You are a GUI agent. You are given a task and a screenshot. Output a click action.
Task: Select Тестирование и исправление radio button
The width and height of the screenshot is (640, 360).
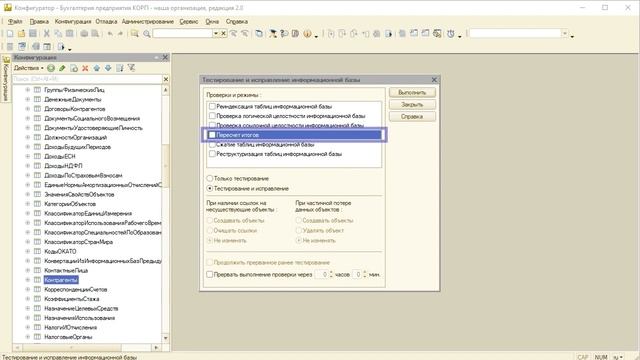210,189
